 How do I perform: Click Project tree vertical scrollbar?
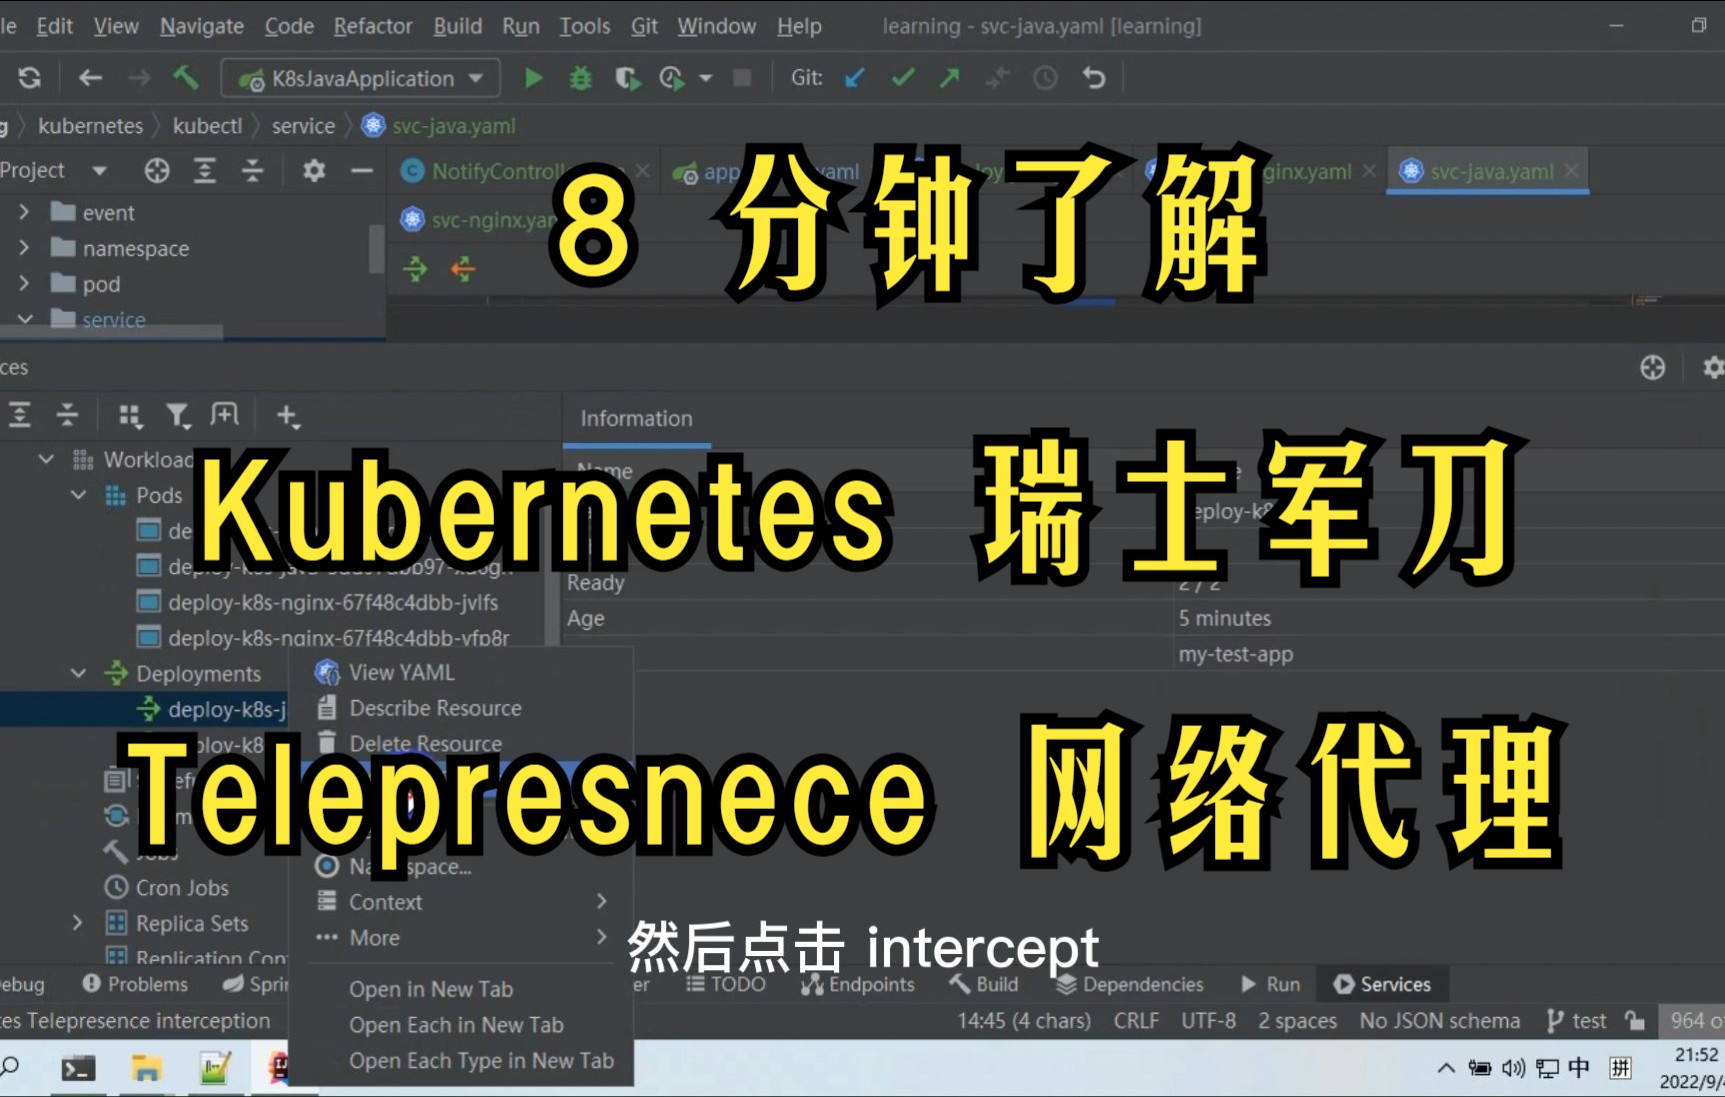pos(376,248)
